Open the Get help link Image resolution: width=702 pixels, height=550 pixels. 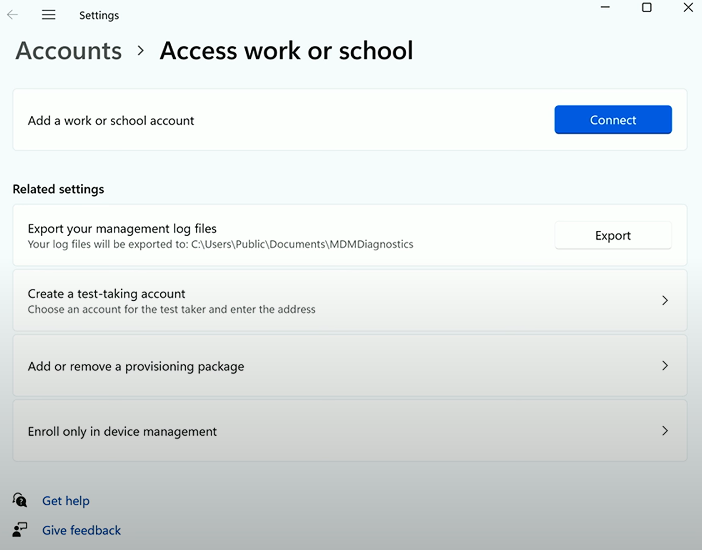66,500
